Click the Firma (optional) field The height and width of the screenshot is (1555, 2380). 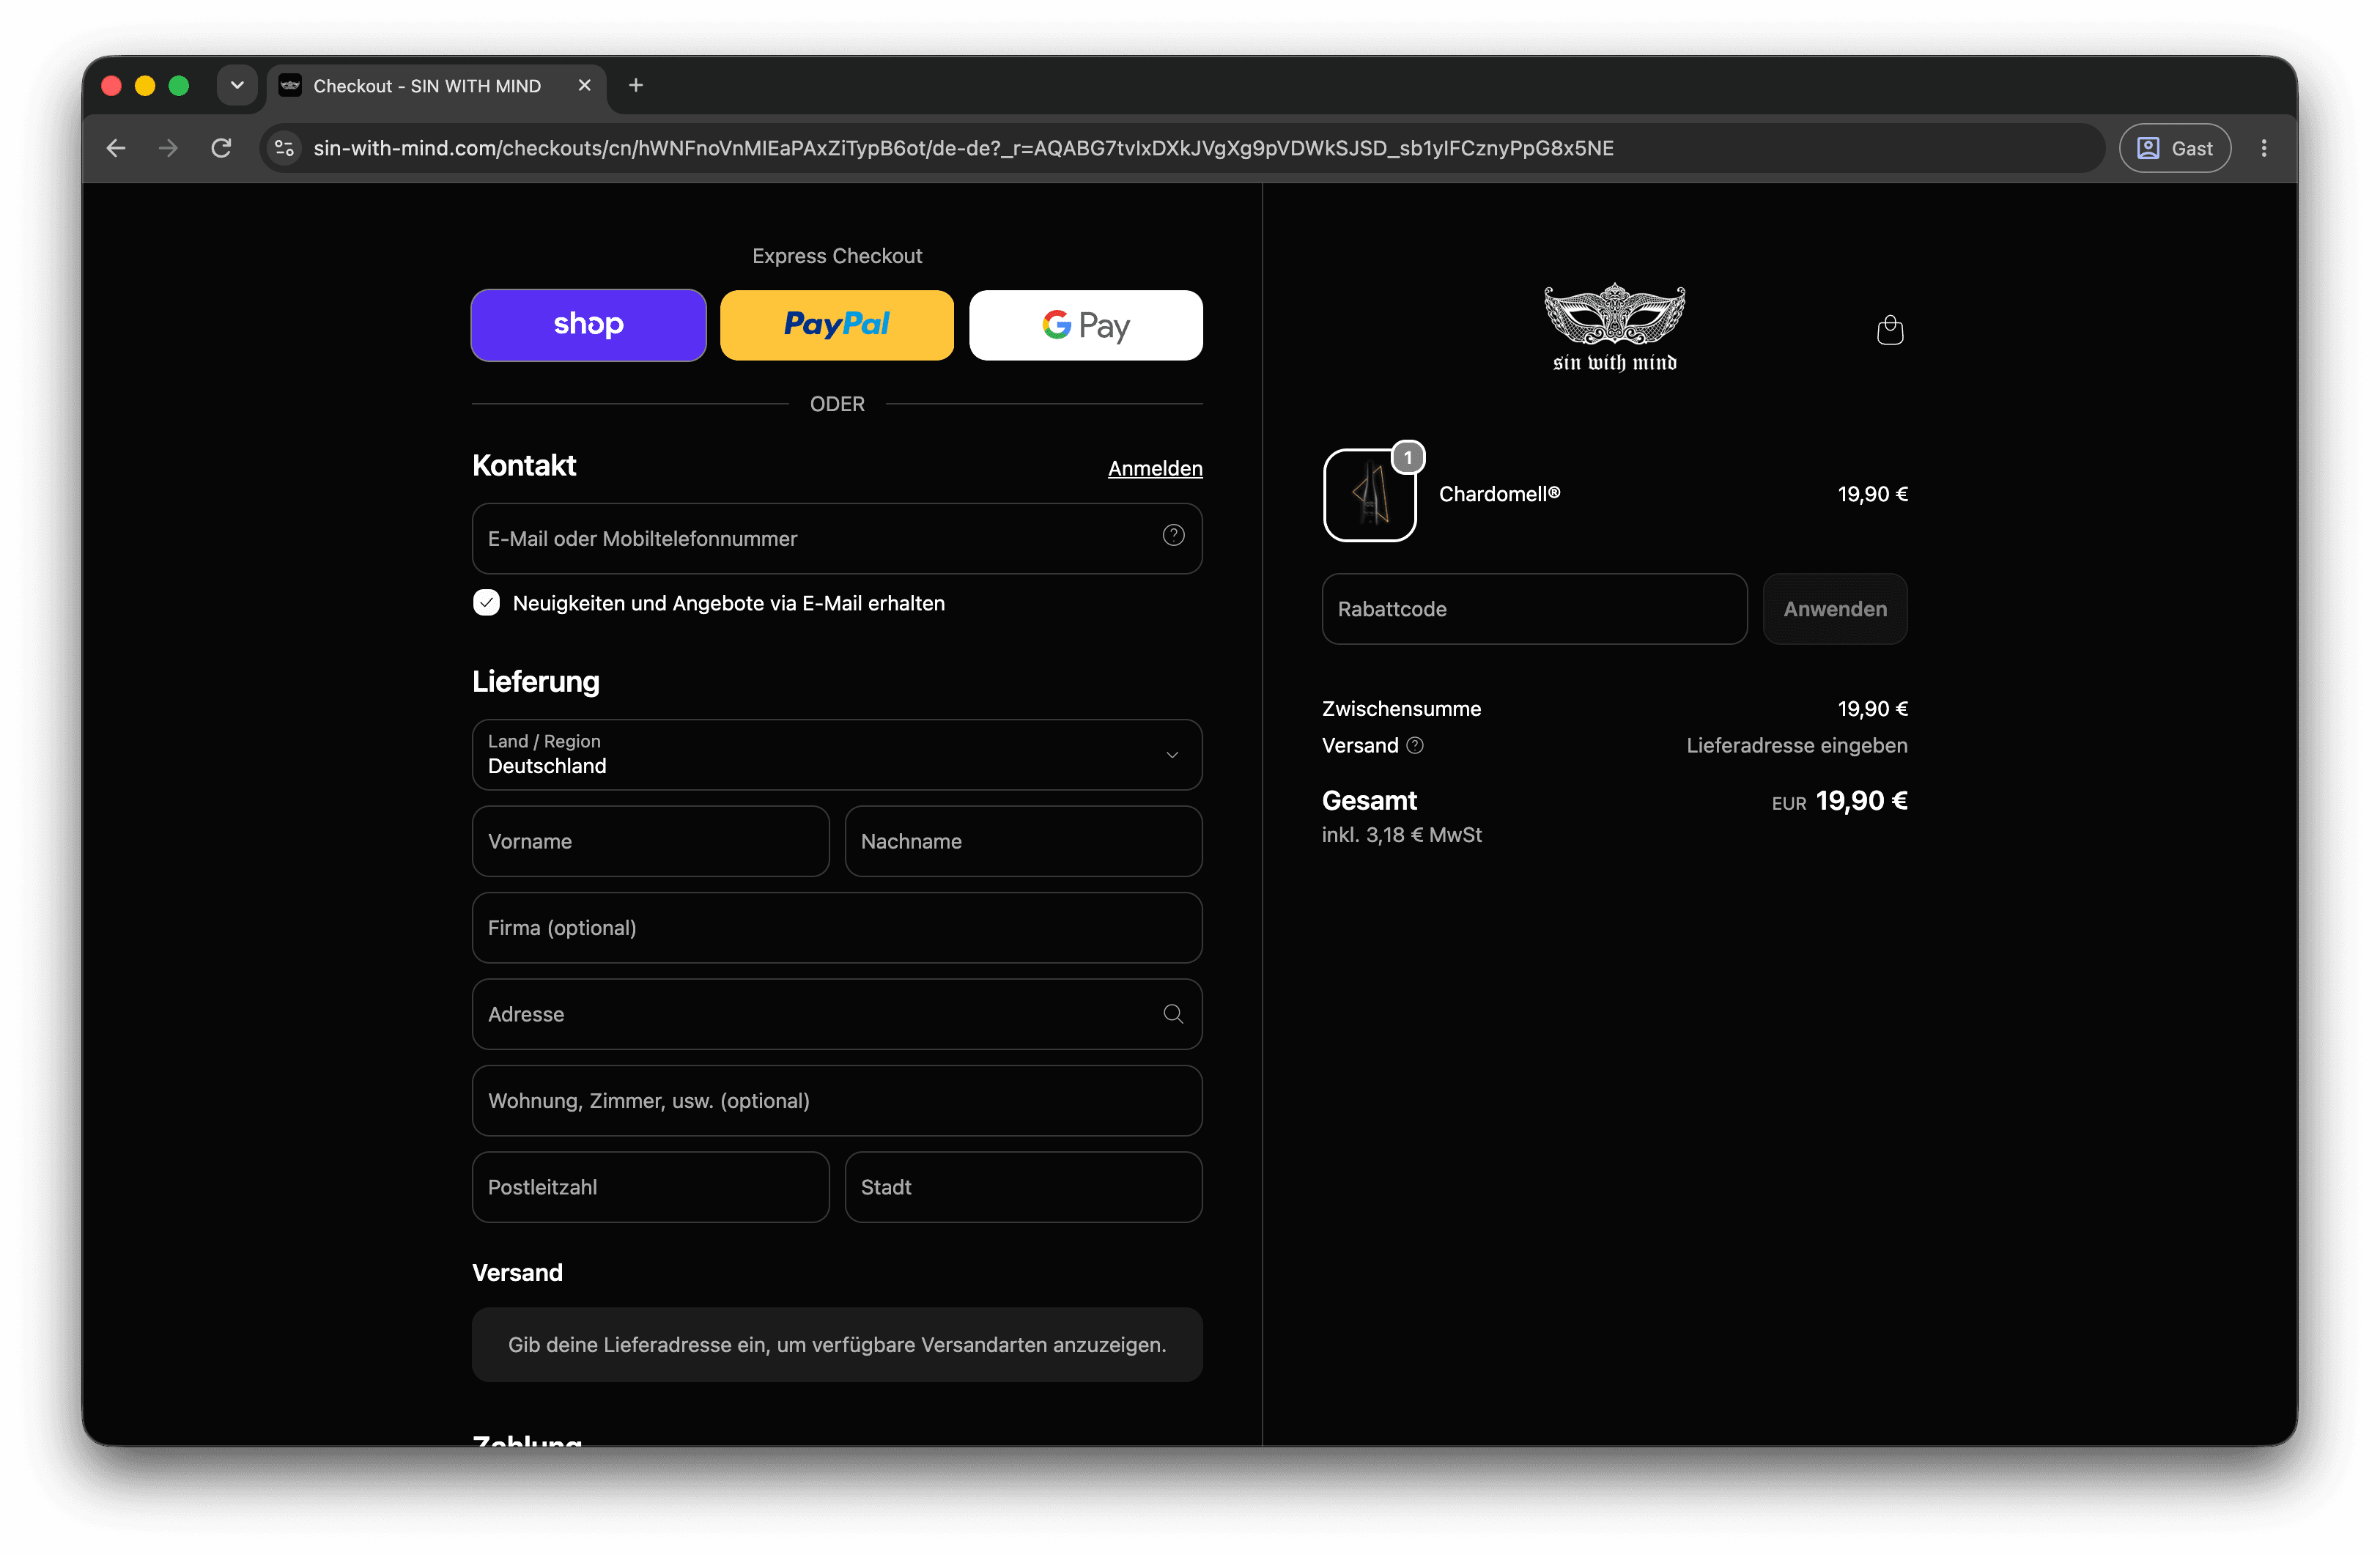[x=837, y=927]
